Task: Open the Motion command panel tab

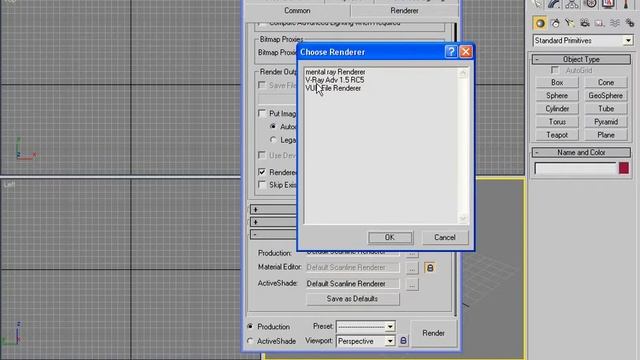Action: pyautogui.click(x=590, y=4)
